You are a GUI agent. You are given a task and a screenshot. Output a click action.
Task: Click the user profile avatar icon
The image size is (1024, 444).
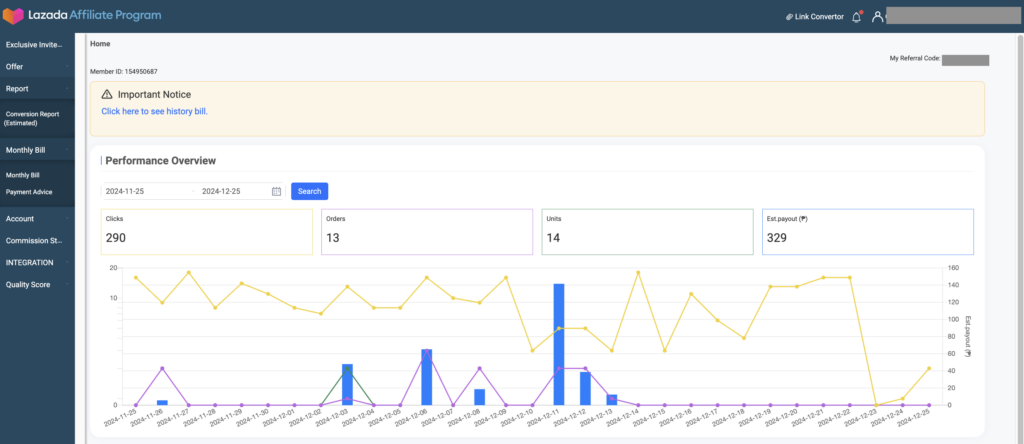(878, 17)
